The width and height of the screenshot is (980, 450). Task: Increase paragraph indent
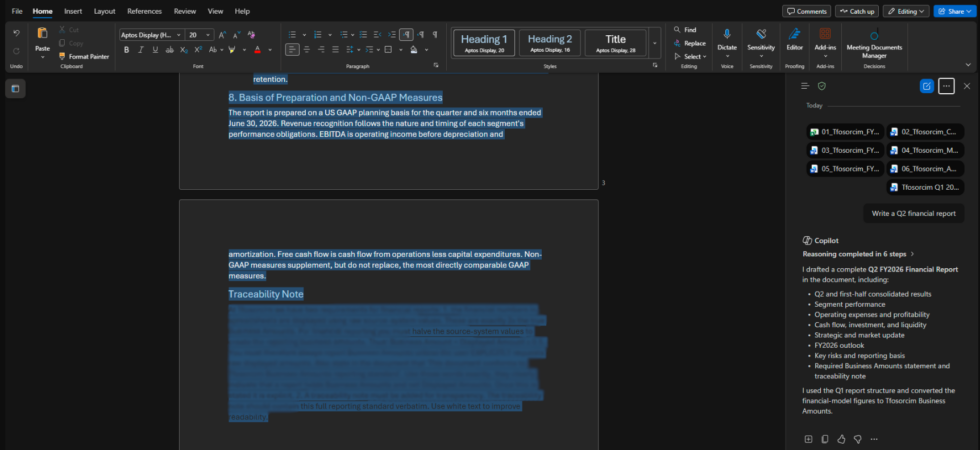[x=392, y=34]
